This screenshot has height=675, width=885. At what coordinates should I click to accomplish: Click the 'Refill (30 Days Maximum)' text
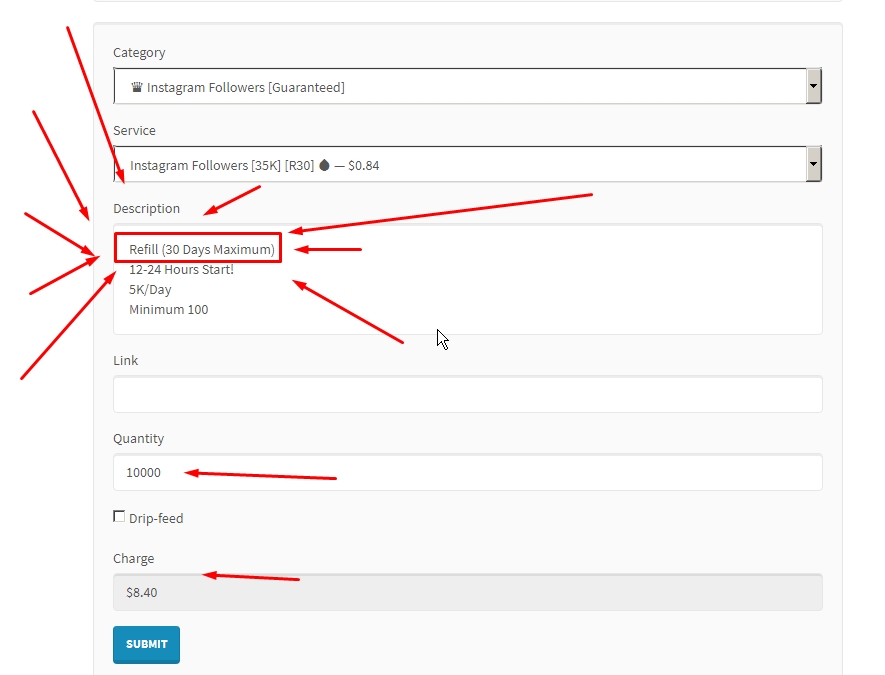201,249
